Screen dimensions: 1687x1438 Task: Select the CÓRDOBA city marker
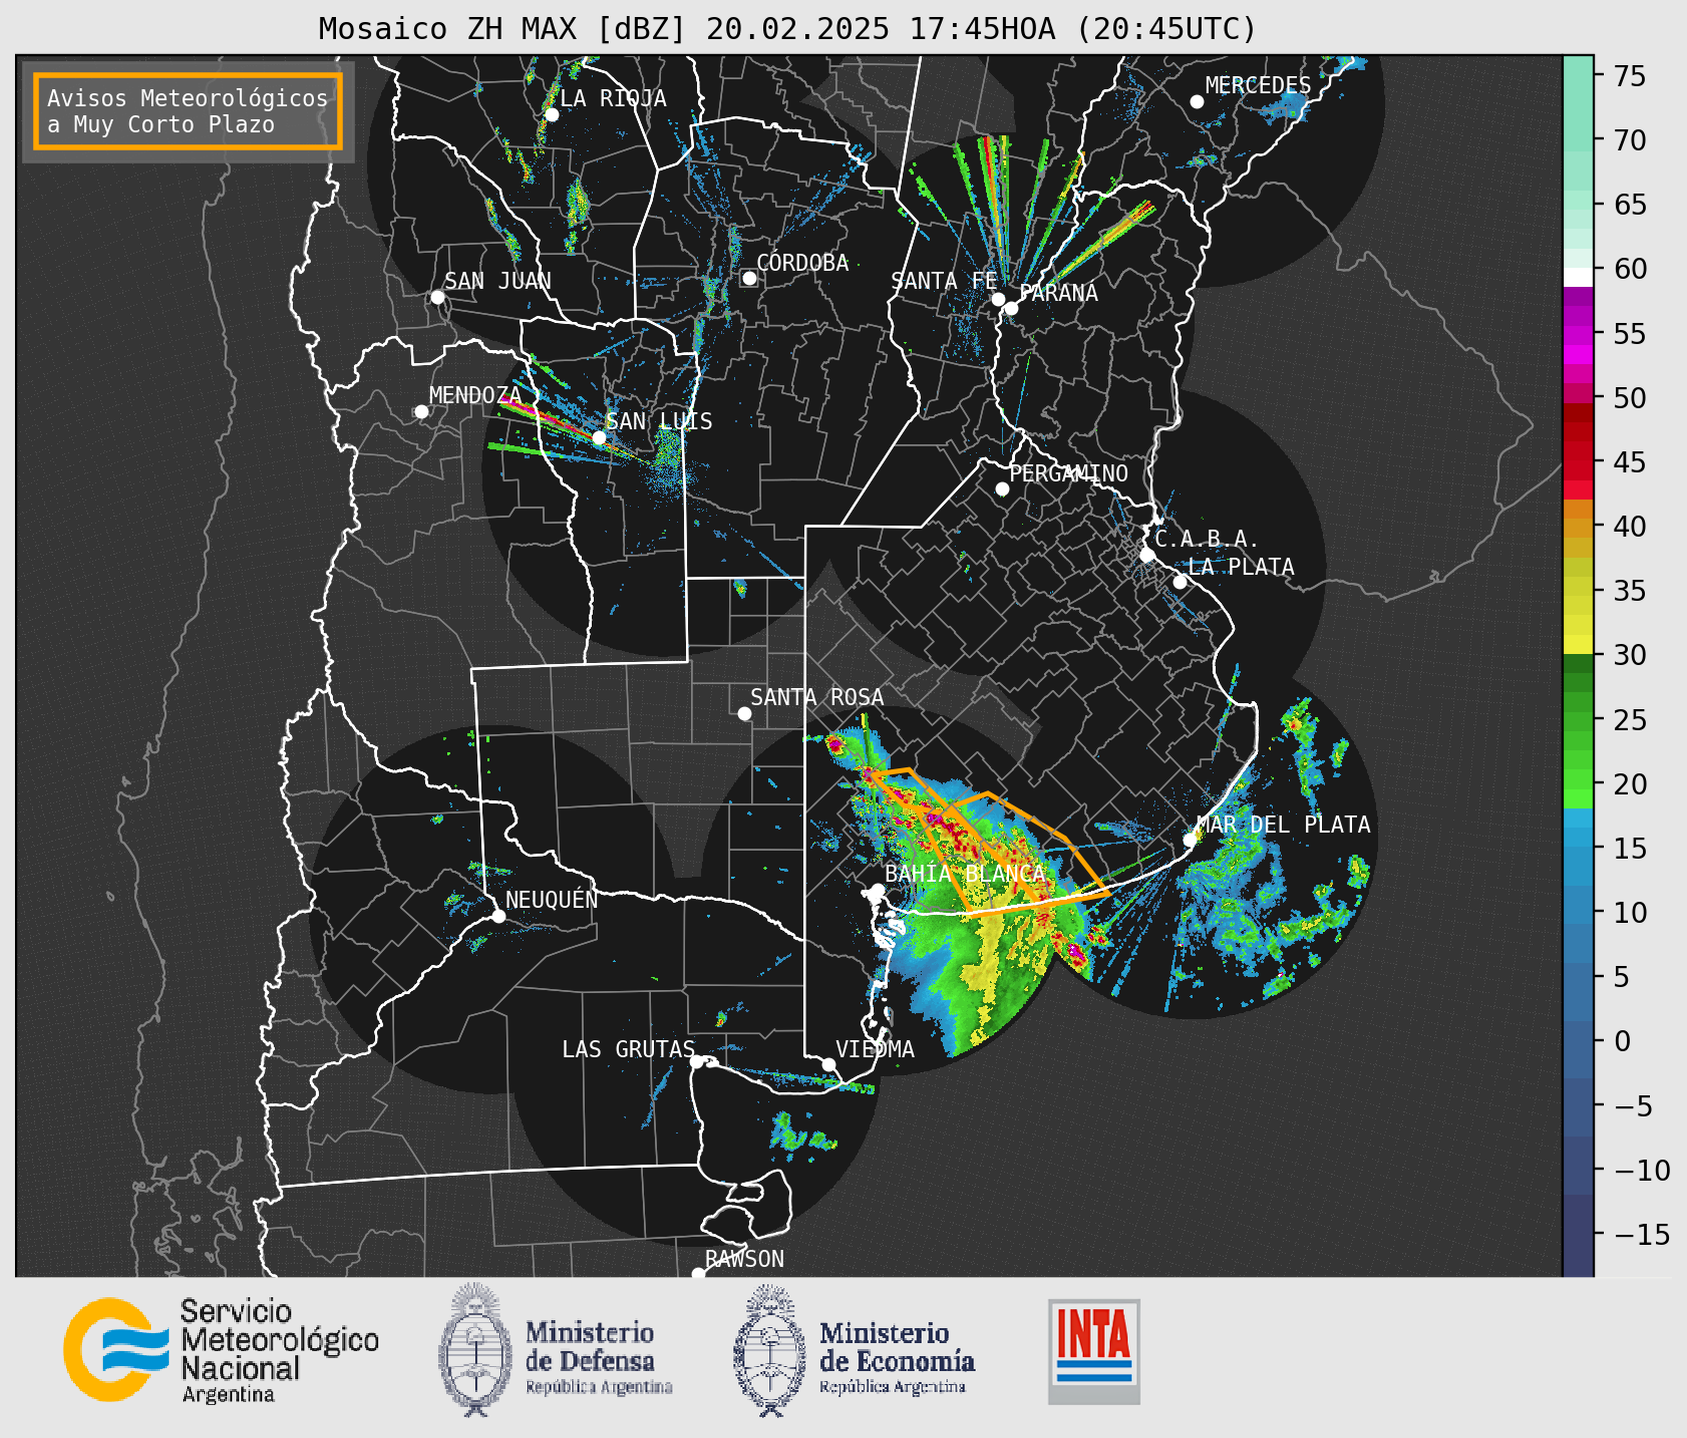click(x=749, y=278)
